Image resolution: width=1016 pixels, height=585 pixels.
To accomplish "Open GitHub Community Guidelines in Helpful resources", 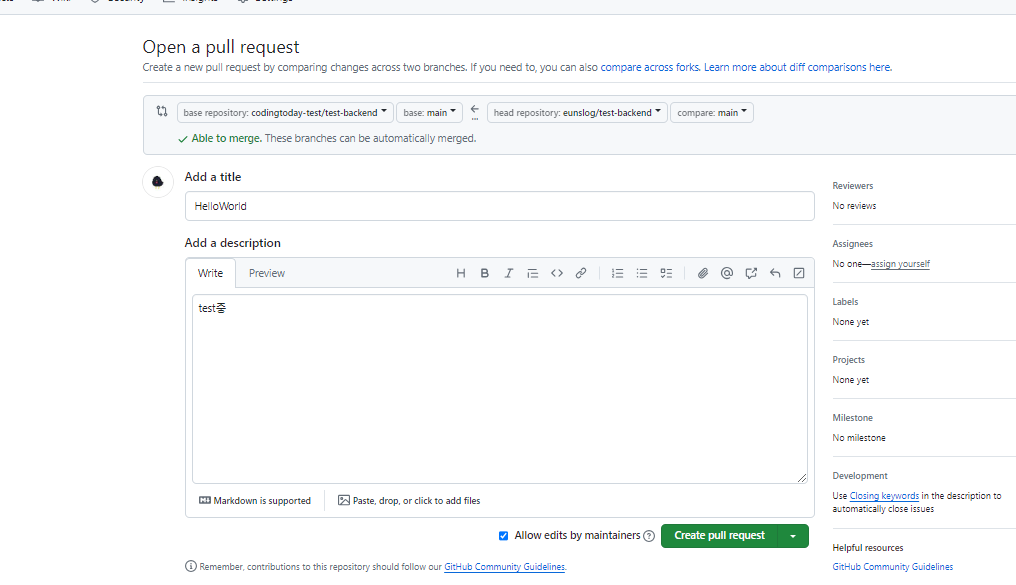I will [x=892, y=567].
